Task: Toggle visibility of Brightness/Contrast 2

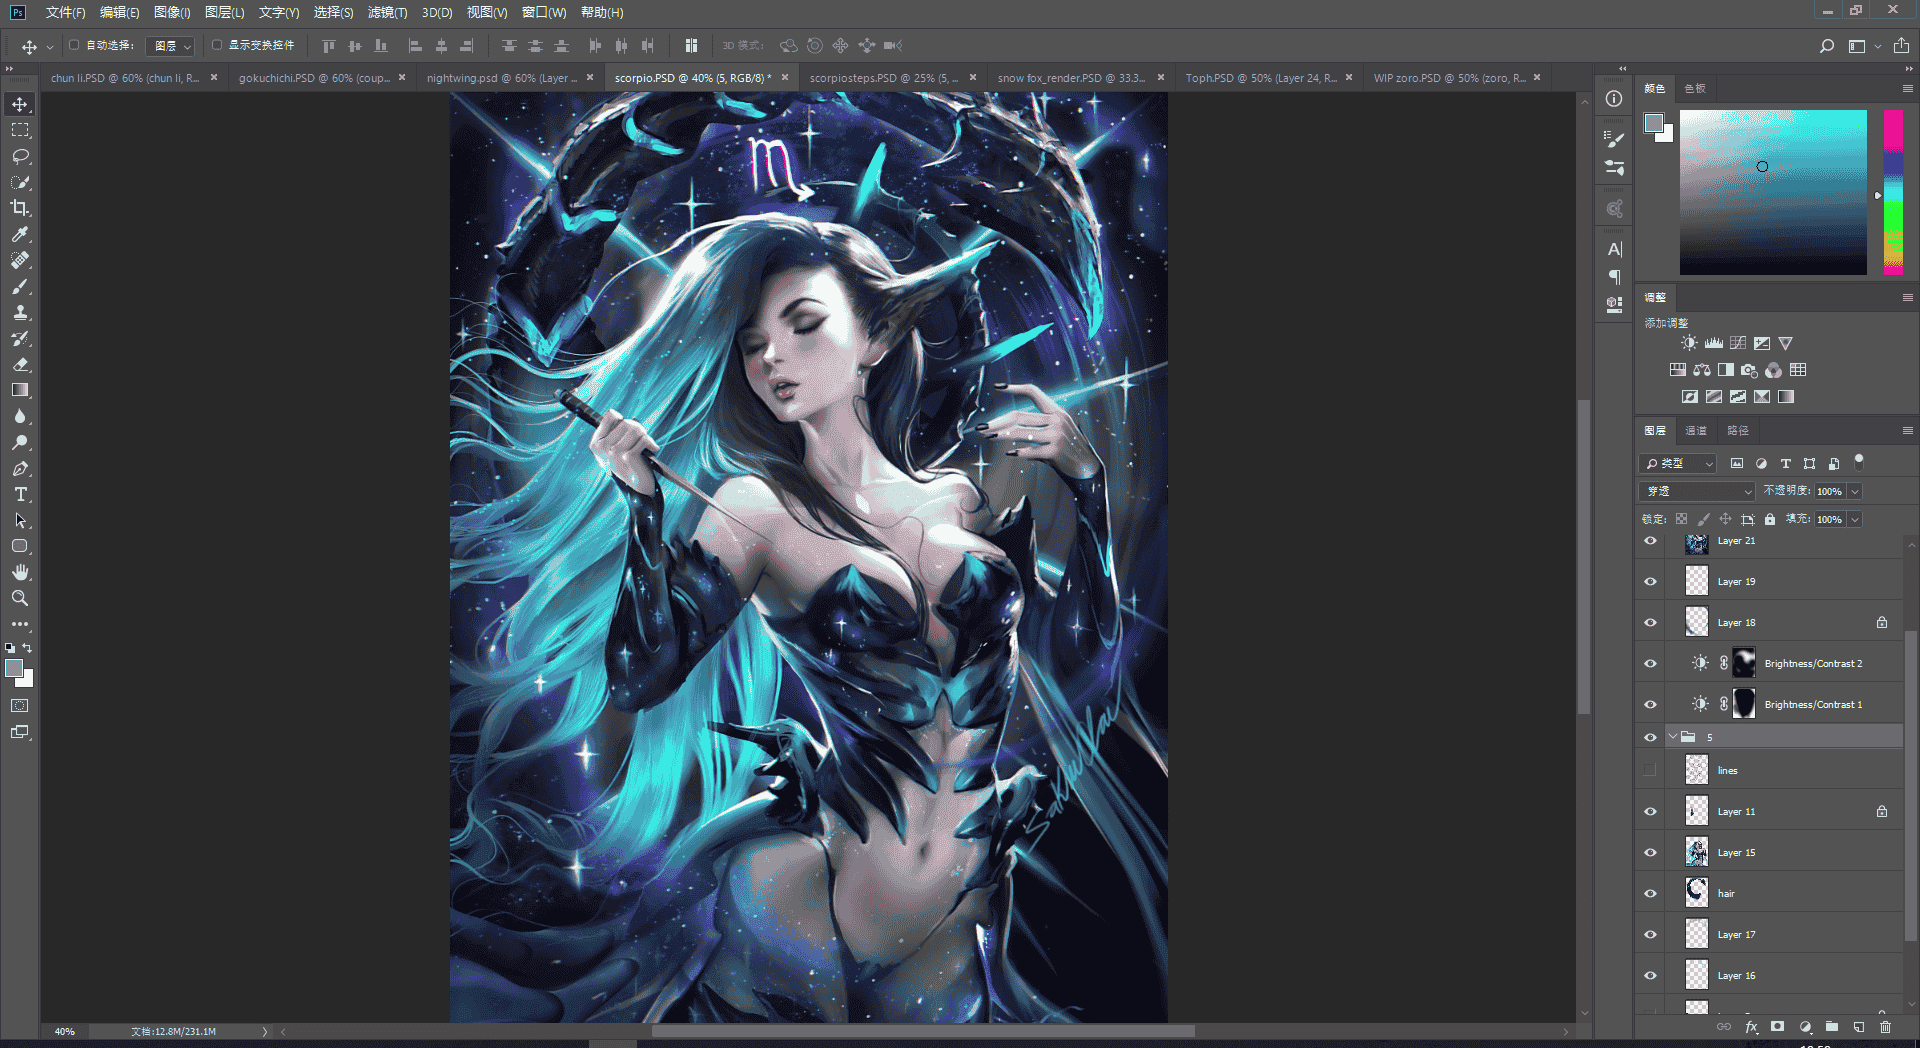Action: 1650,664
